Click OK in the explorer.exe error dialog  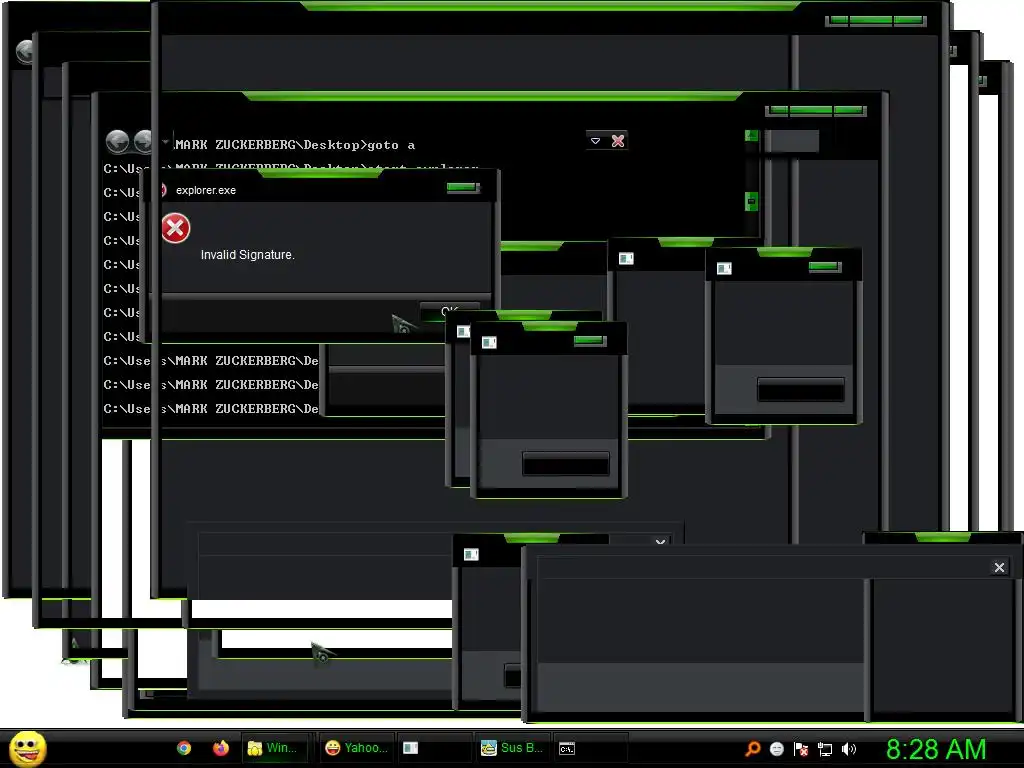coord(449,311)
